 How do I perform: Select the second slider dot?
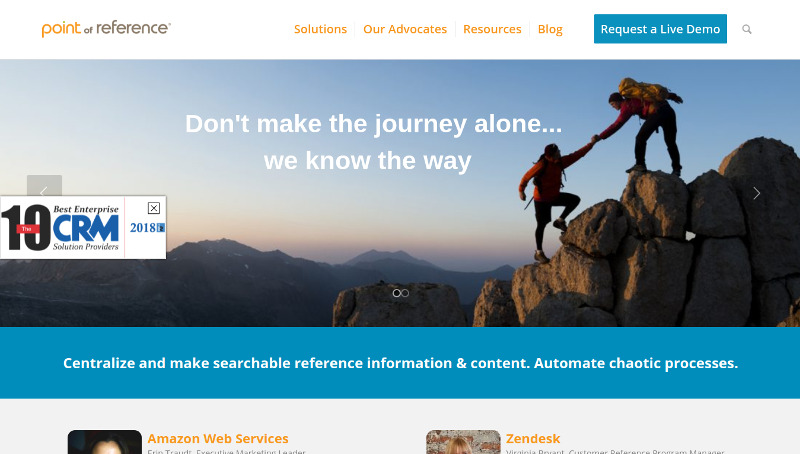click(405, 293)
